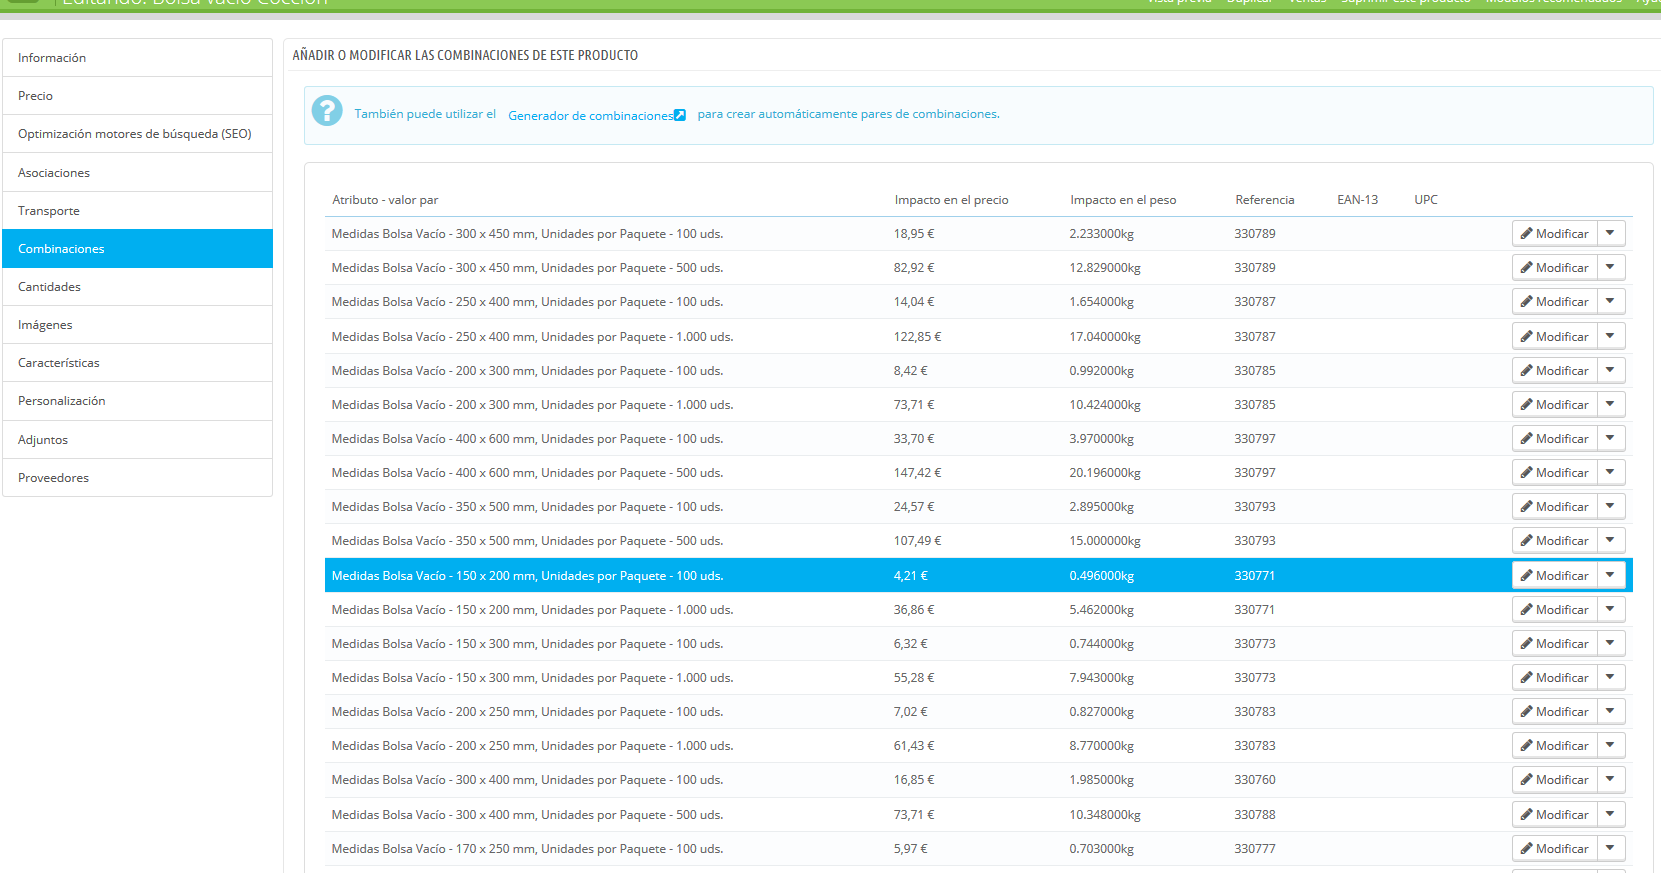Select the price cell 82,92 €

tap(914, 268)
